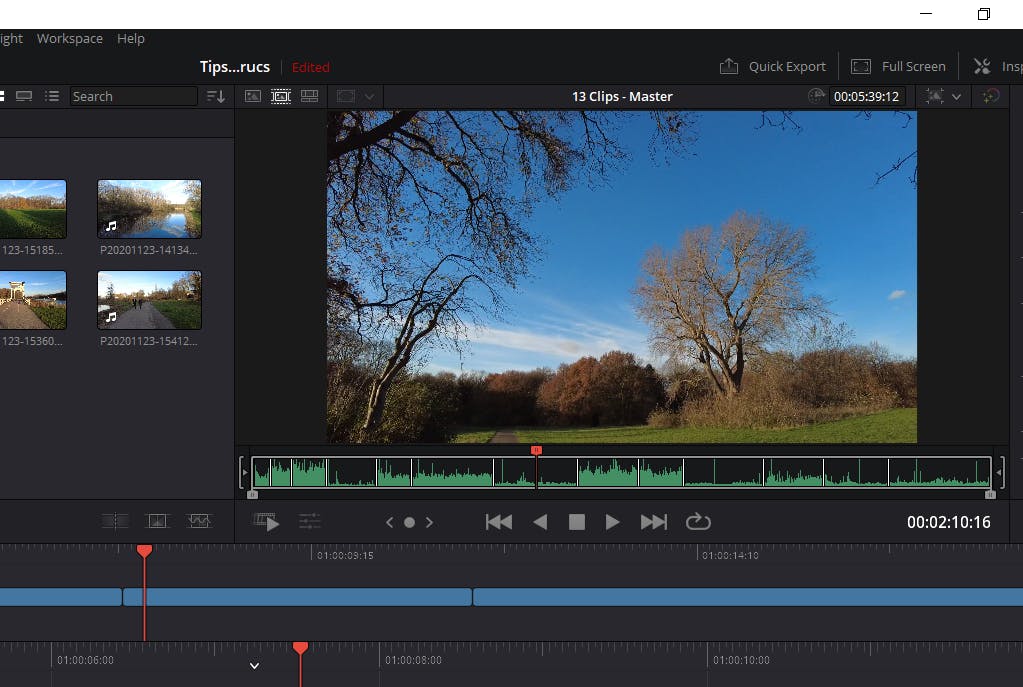Image resolution: width=1023 pixels, height=687 pixels.
Task: Click the safe area overlay icon
Action: [346, 97]
